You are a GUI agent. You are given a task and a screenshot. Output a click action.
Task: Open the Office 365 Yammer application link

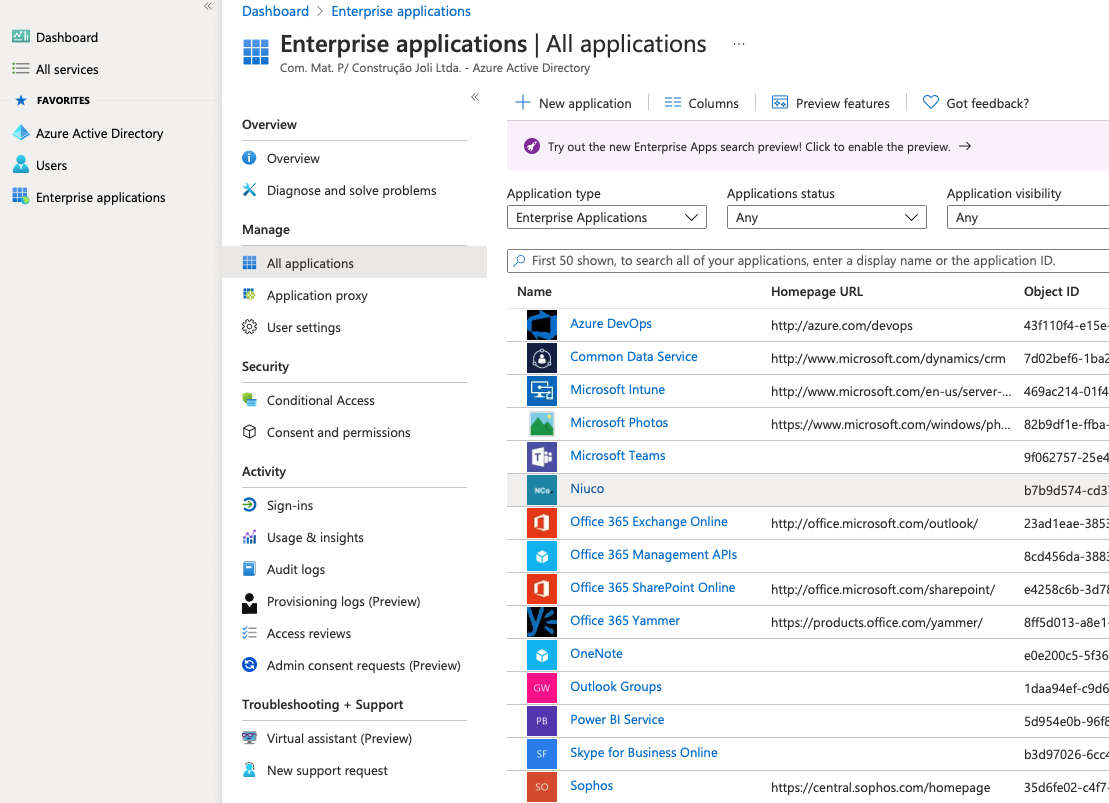[625, 620]
